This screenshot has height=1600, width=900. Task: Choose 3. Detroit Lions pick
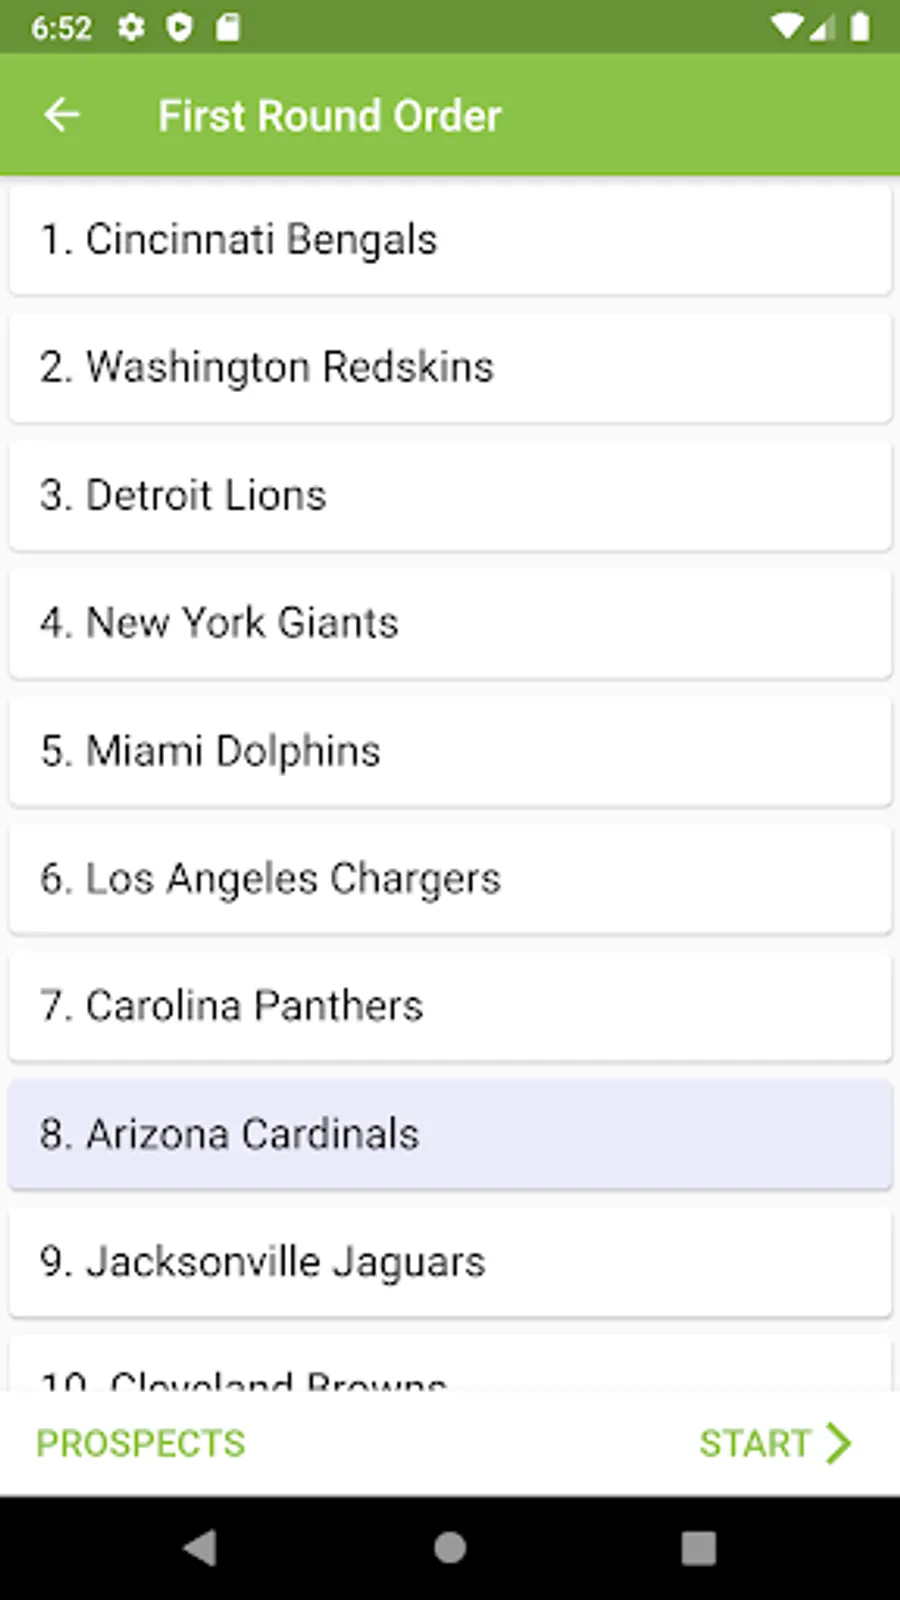coord(450,495)
